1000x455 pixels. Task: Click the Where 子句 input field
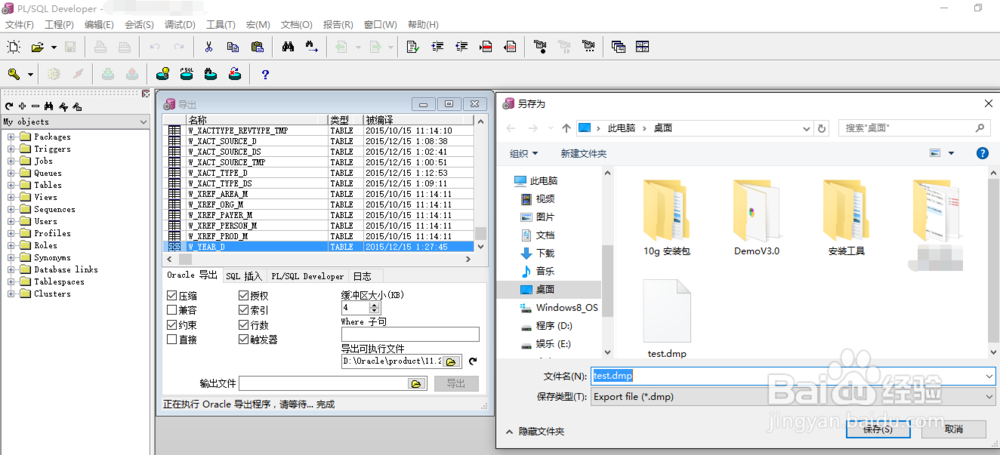(x=410, y=334)
